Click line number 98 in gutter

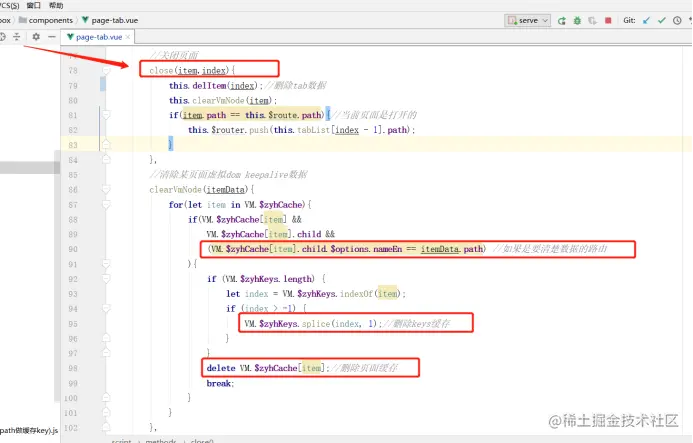coord(73,368)
